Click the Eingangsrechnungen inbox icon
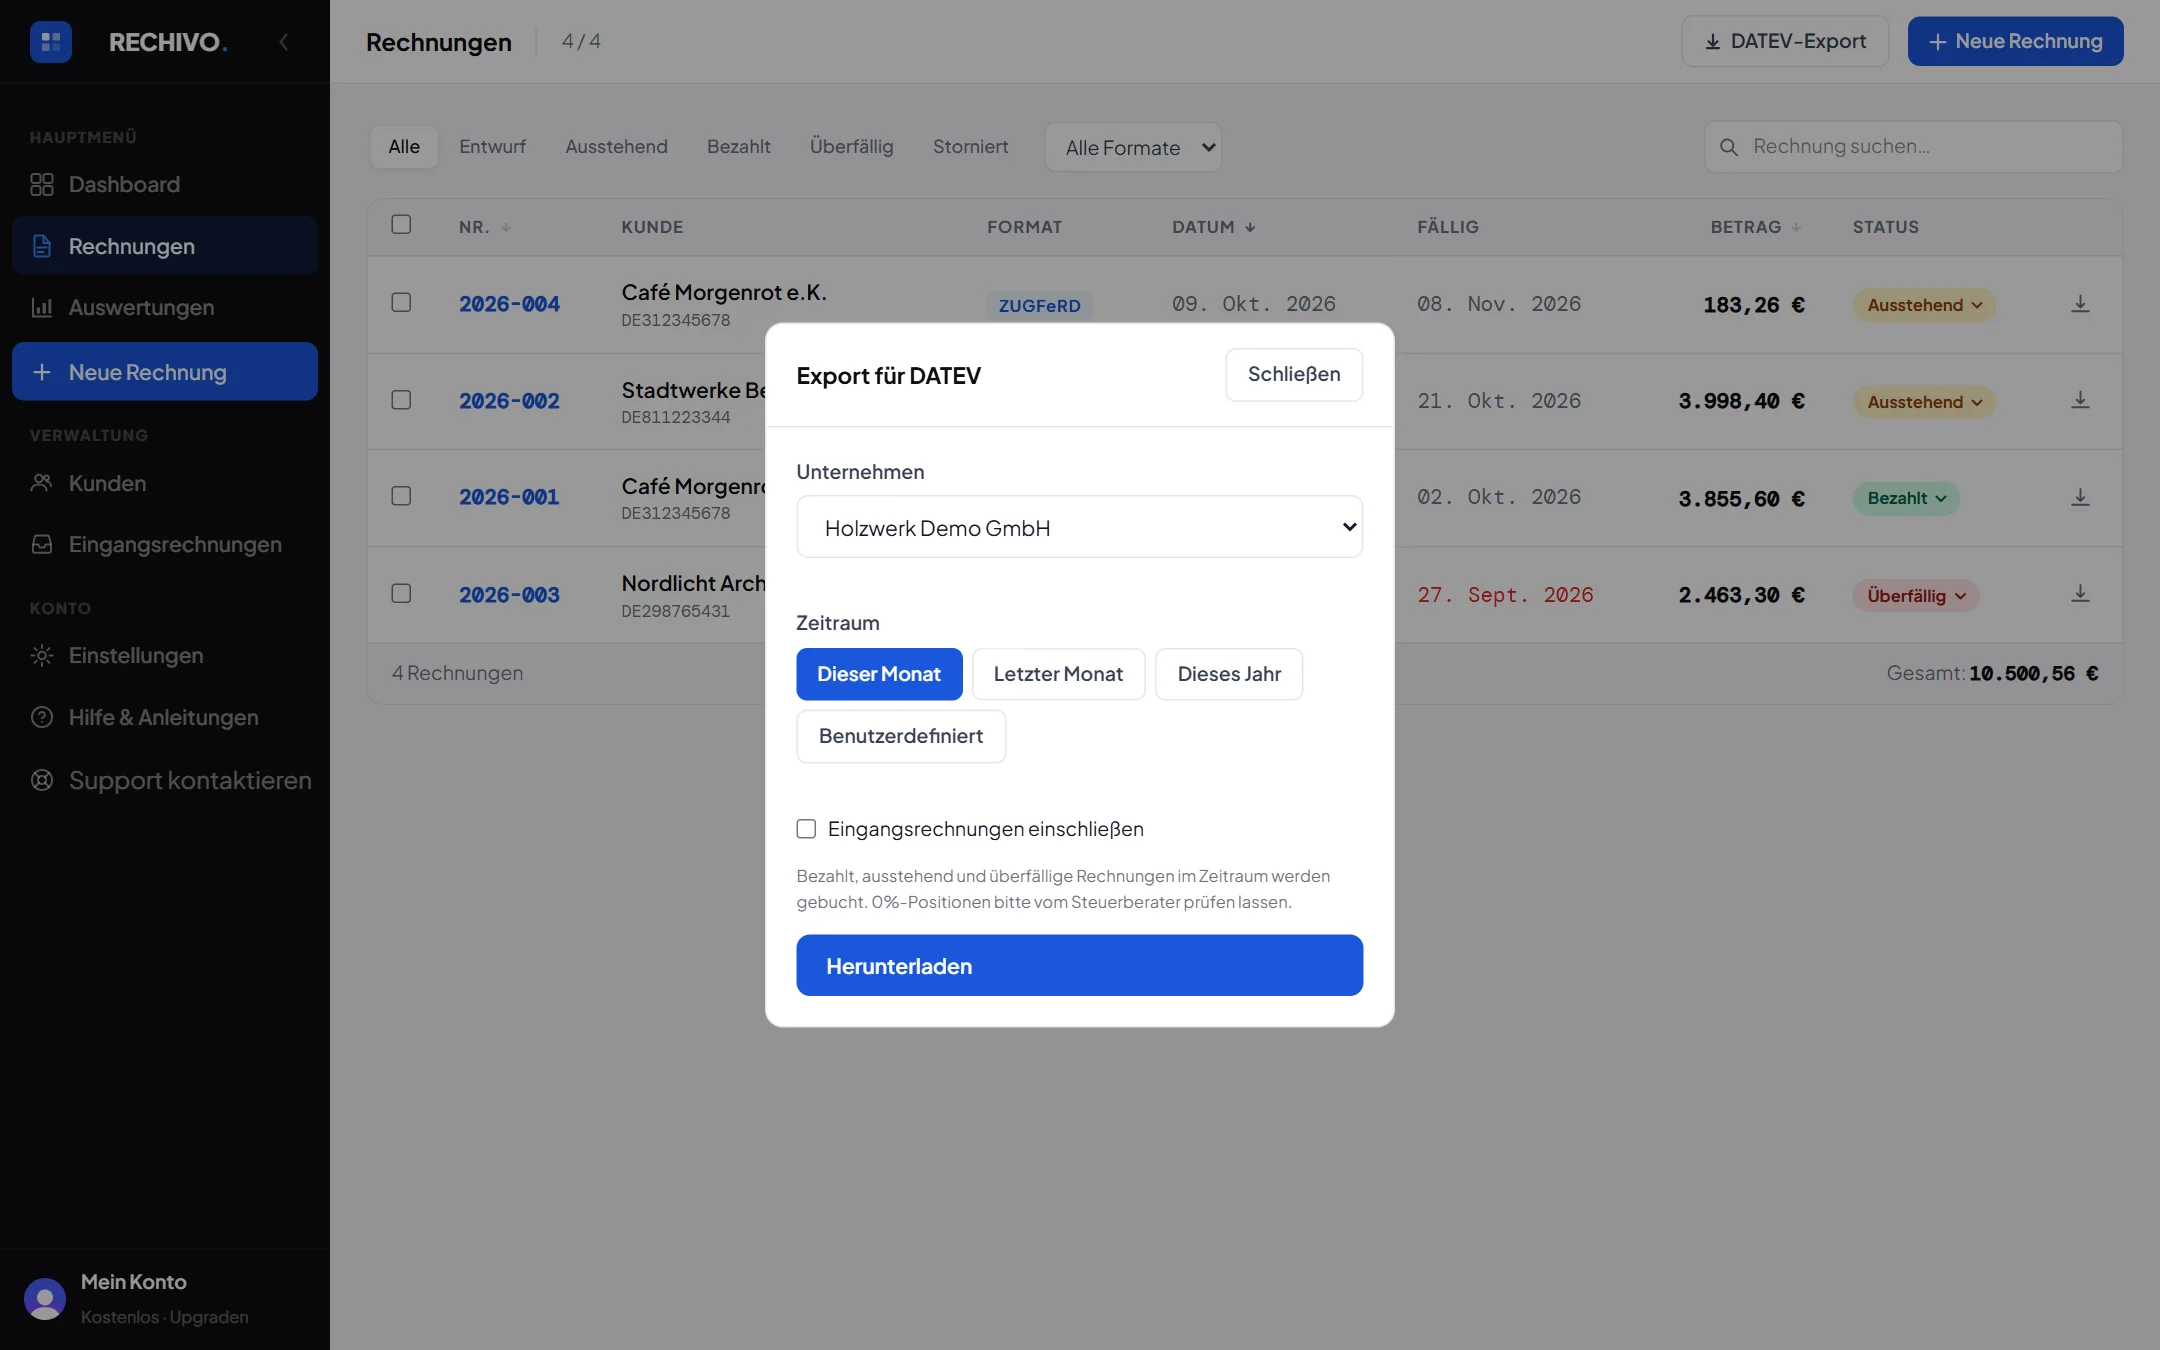This screenshot has height=1350, width=2160. [42, 545]
